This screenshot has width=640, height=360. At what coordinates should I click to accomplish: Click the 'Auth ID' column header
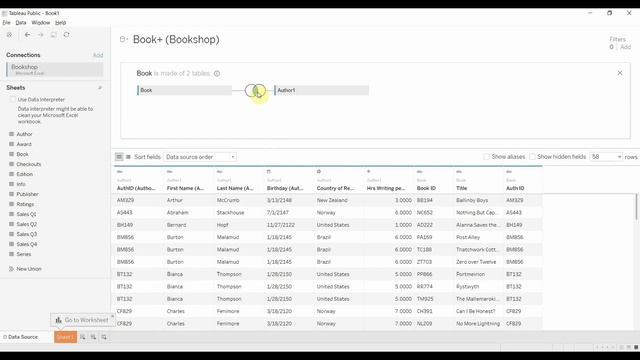515,188
